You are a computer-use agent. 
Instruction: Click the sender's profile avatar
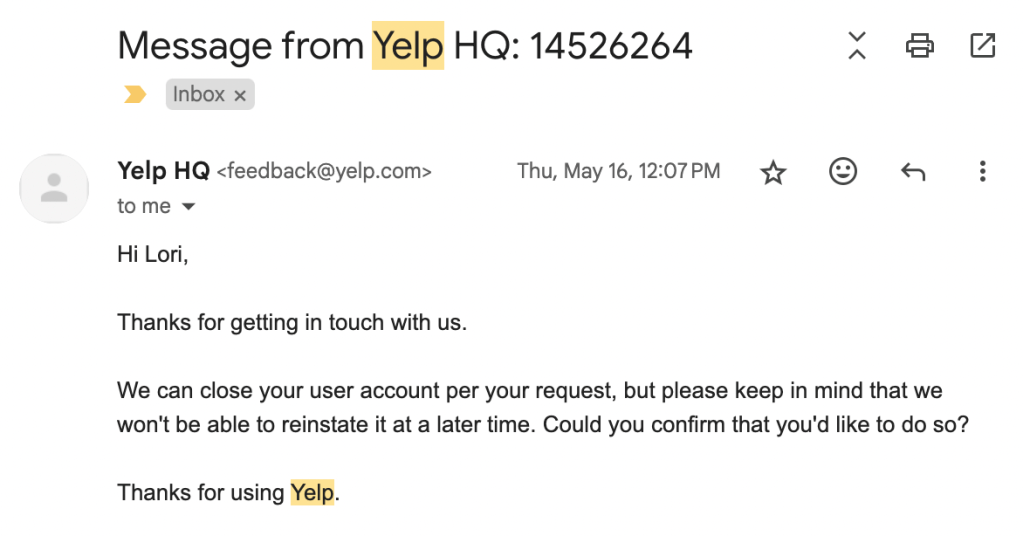[55, 188]
